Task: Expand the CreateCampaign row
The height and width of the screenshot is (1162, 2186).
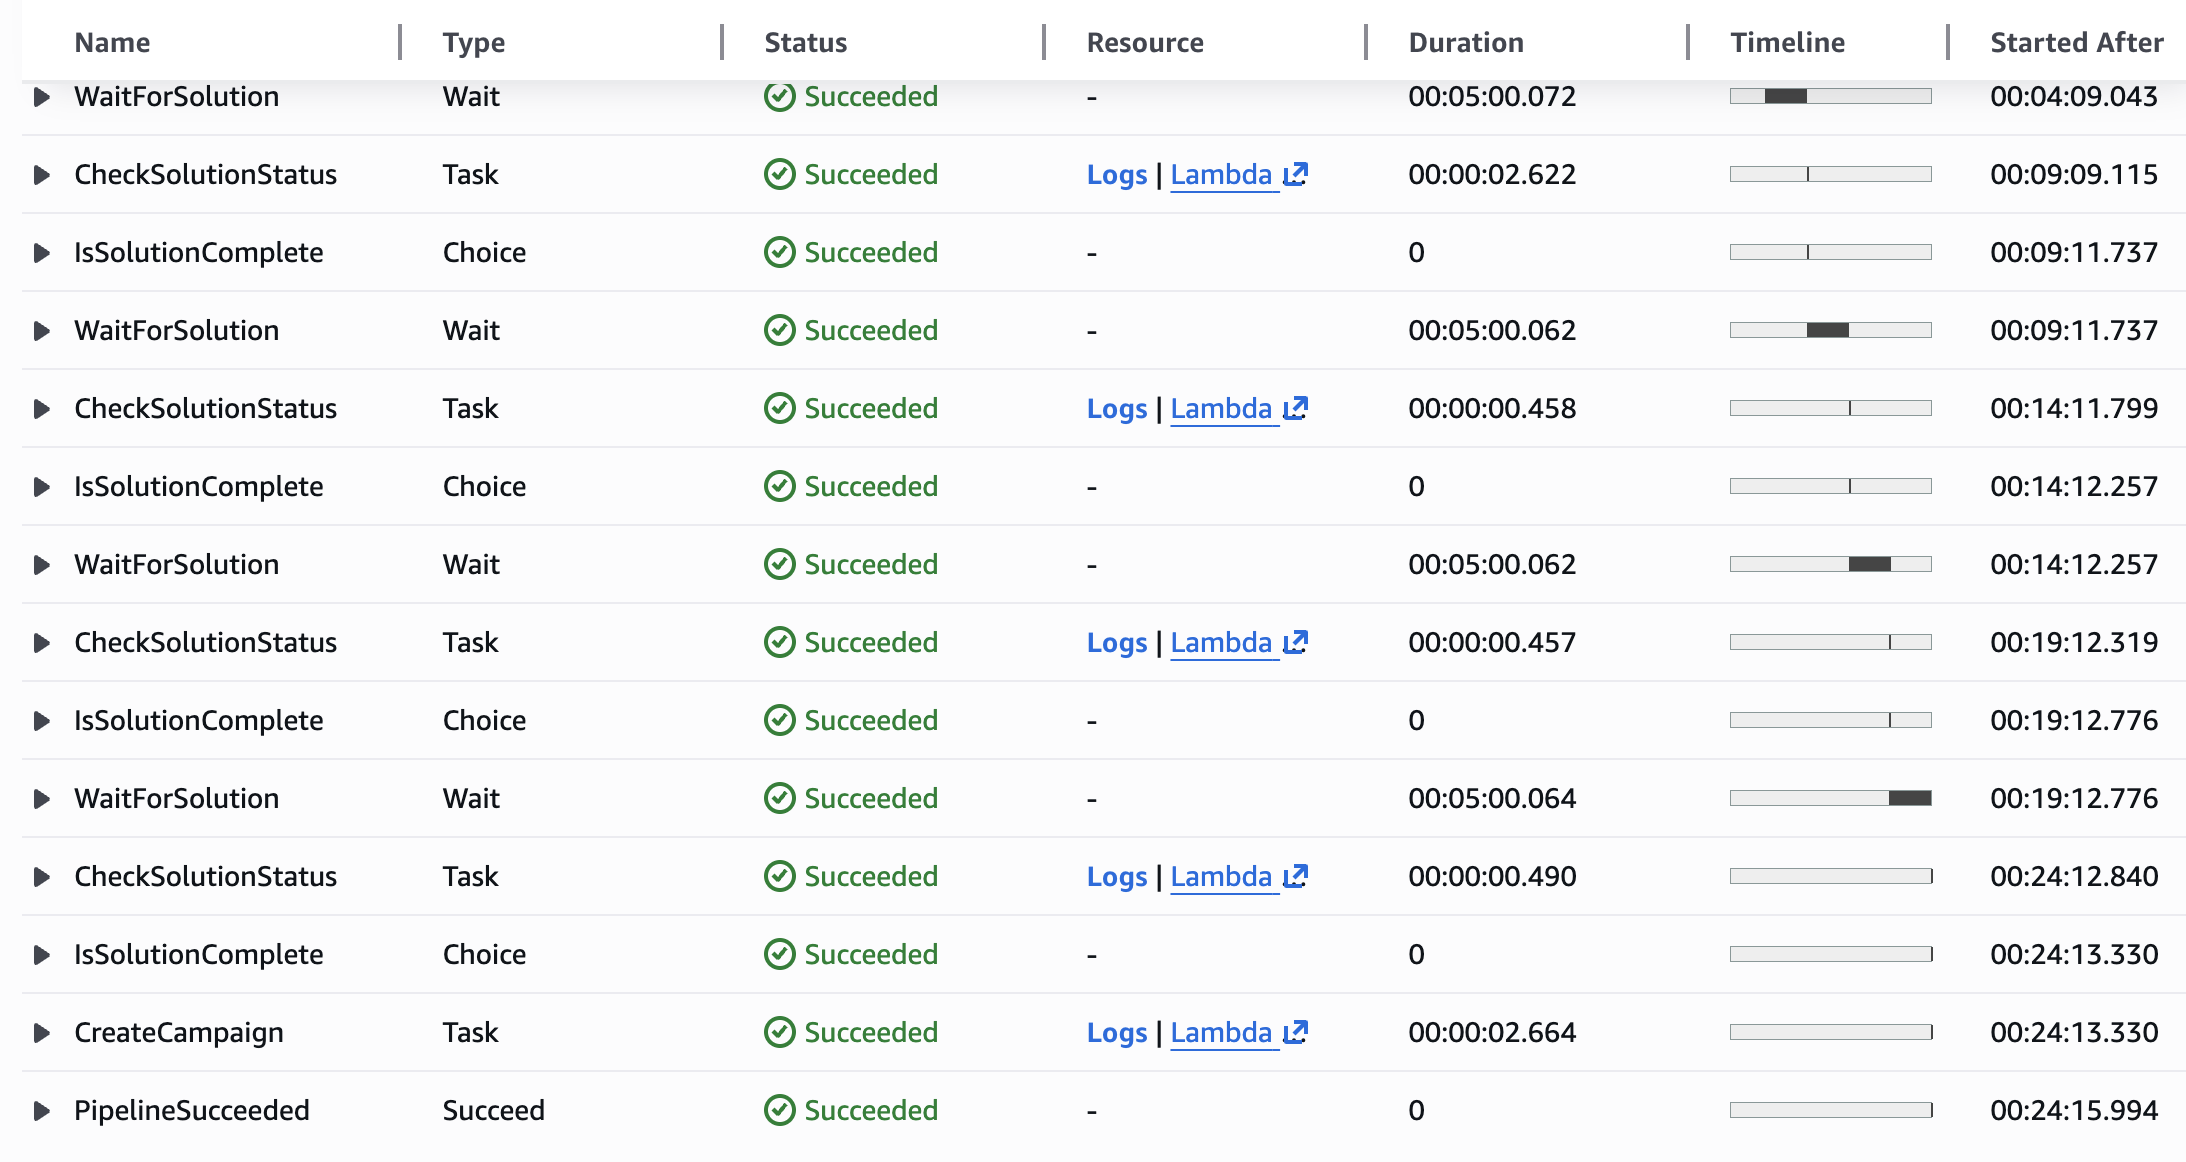Action: pos(41,1032)
